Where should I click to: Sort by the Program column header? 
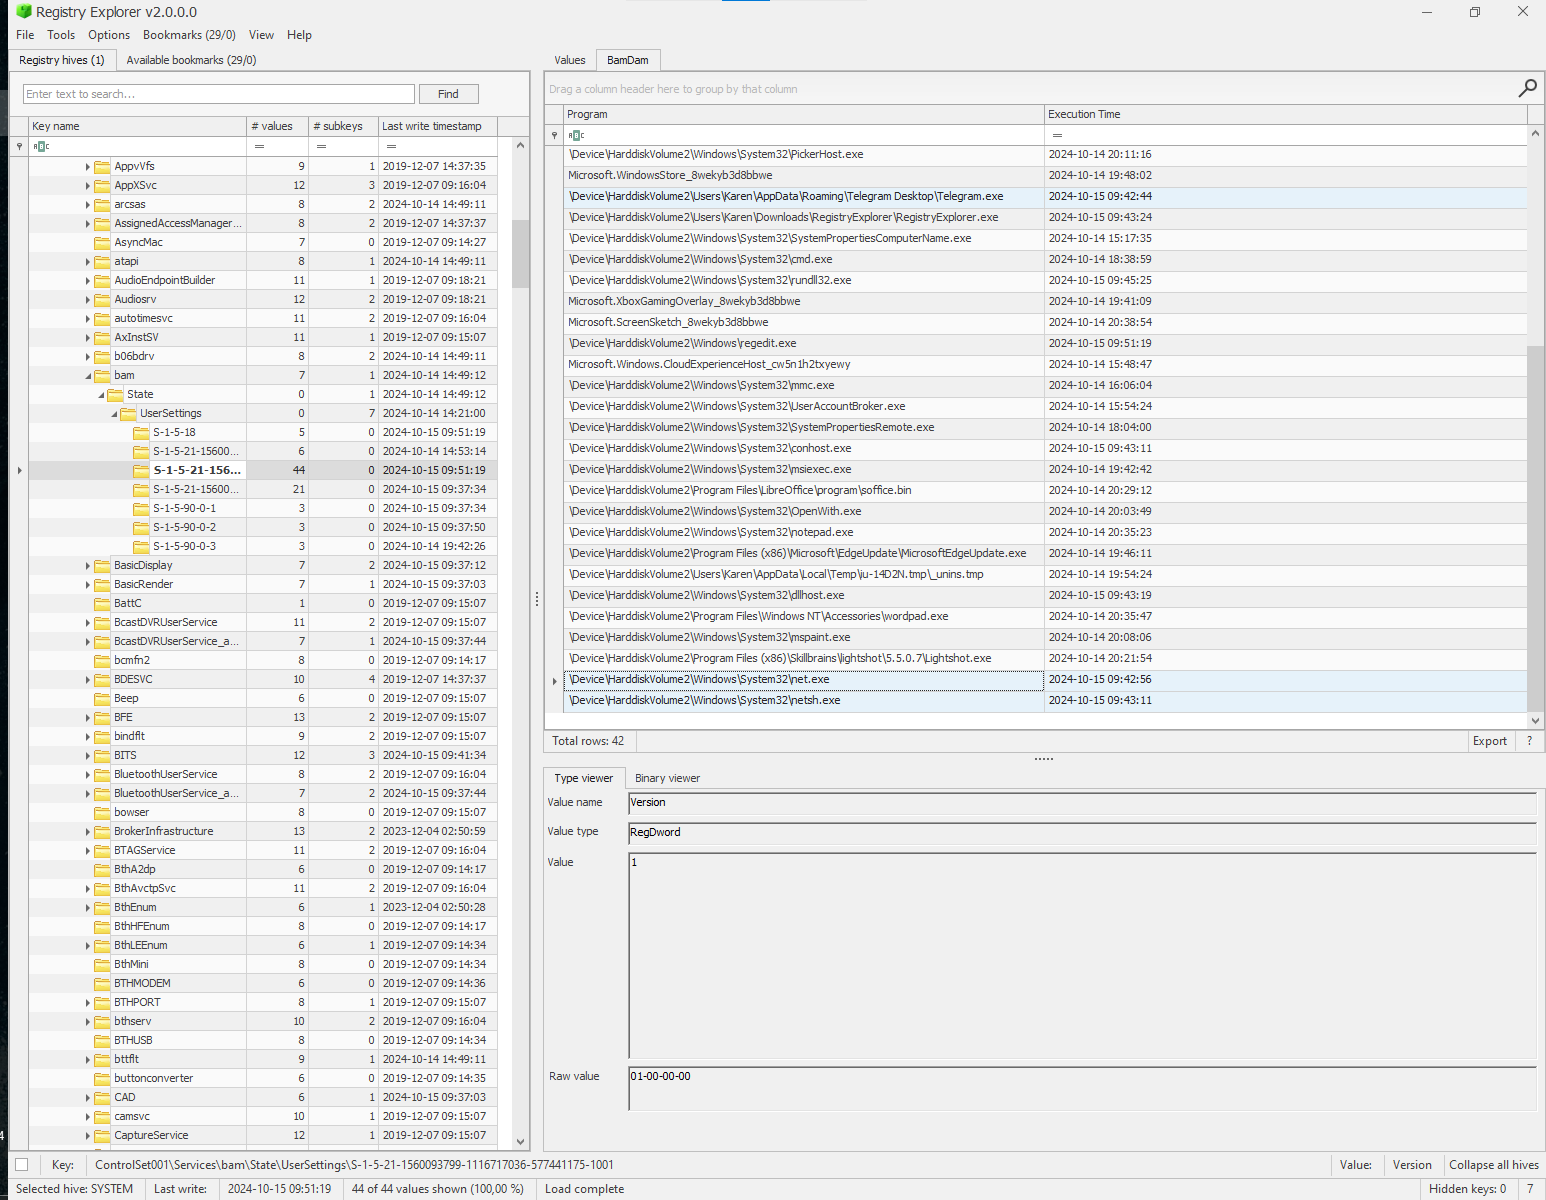point(803,114)
